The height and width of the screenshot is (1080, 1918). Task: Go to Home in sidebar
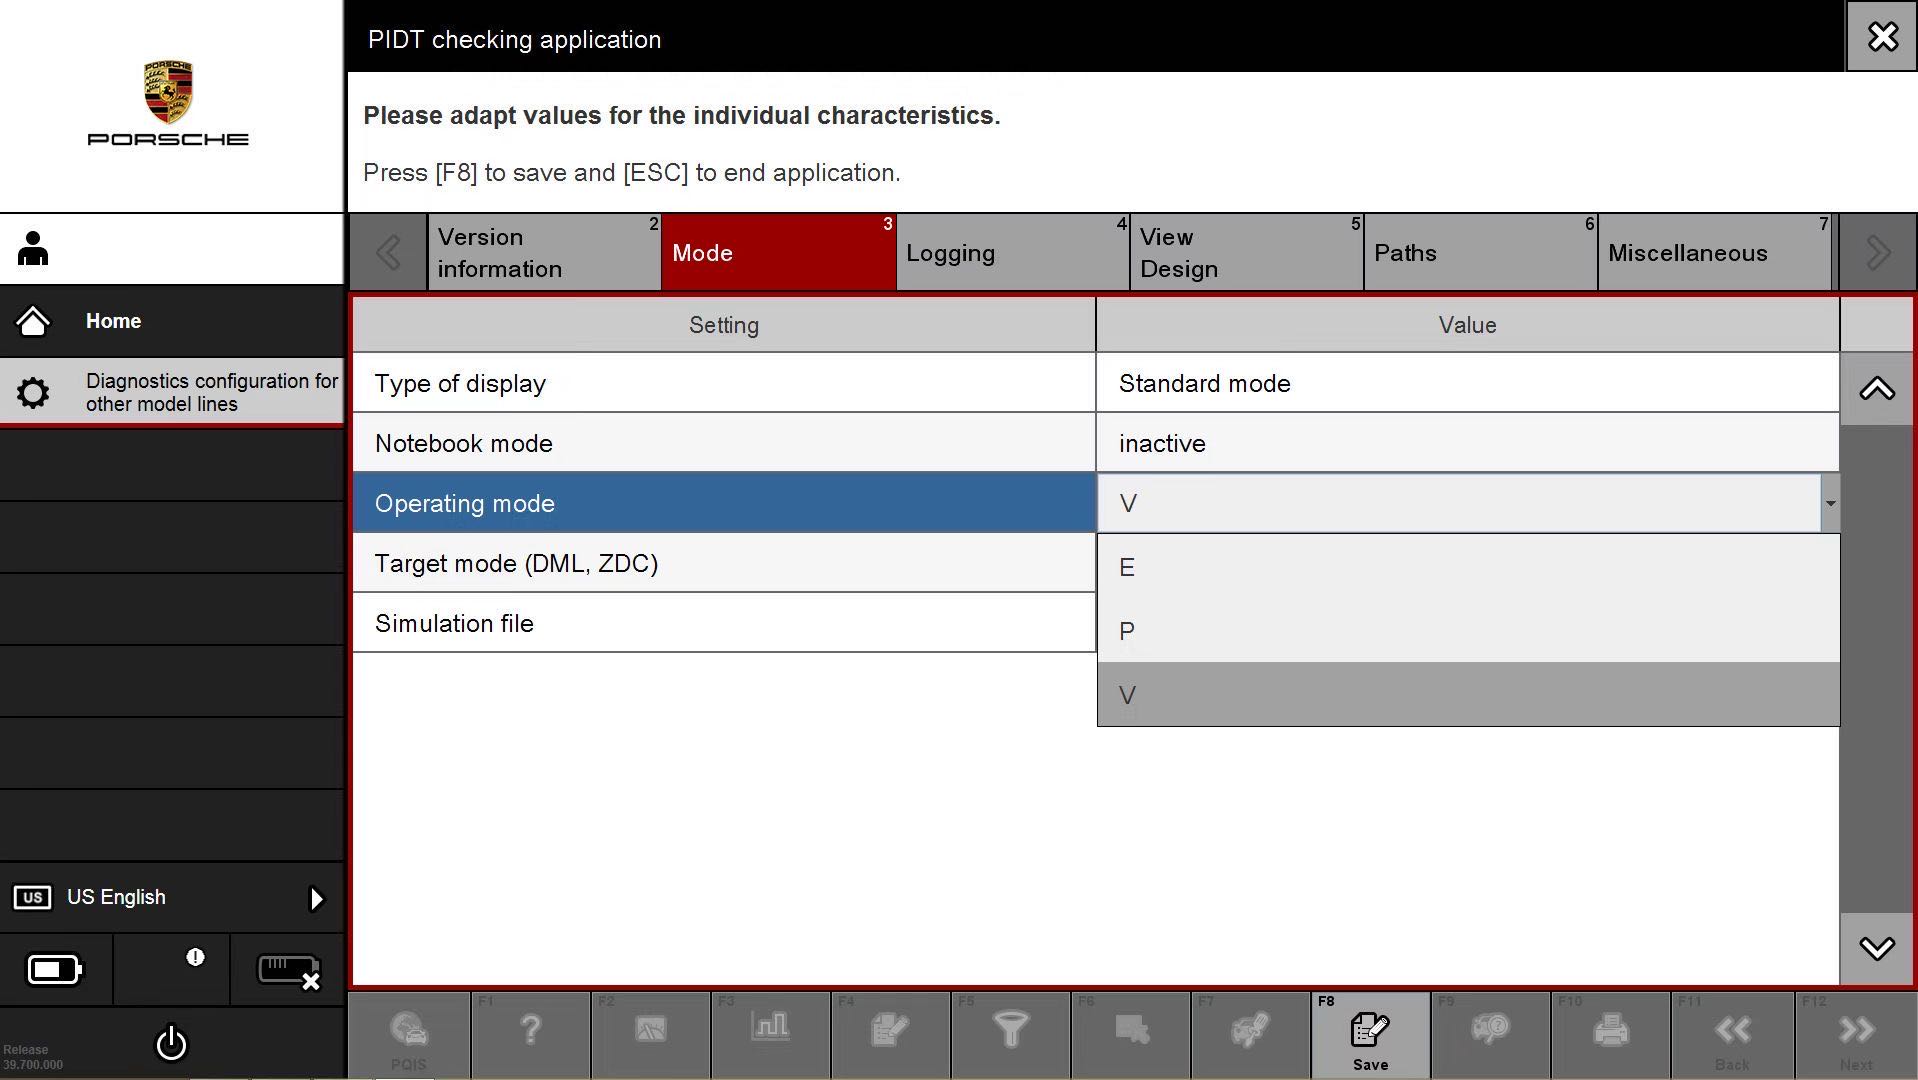tap(172, 321)
